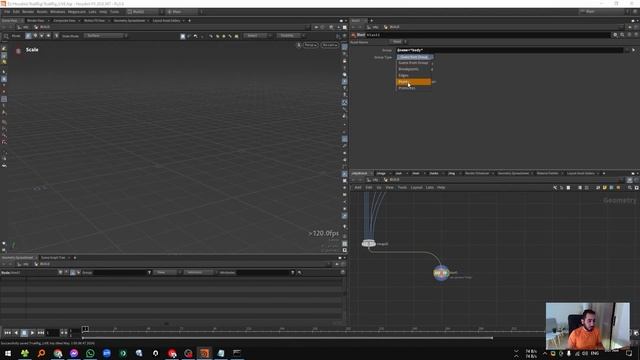Select the merge node in network
The width and height of the screenshot is (640, 360).
coord(369,244)
